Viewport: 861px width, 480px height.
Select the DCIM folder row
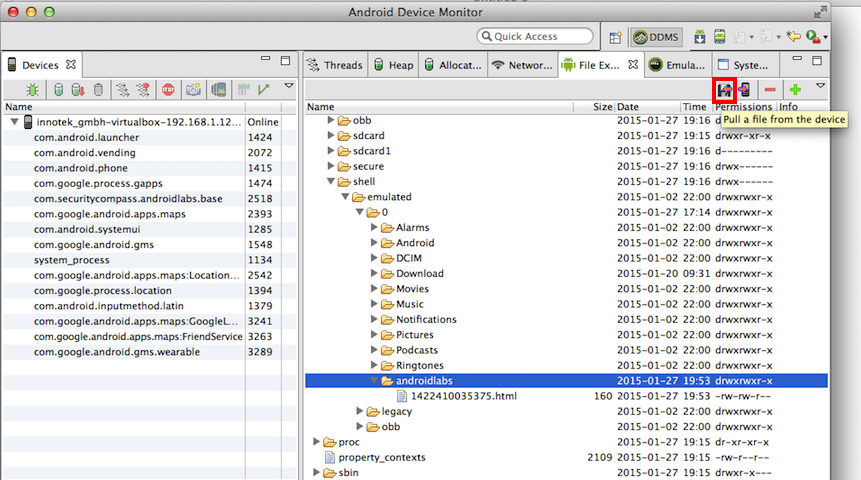[x=566, y=258]
